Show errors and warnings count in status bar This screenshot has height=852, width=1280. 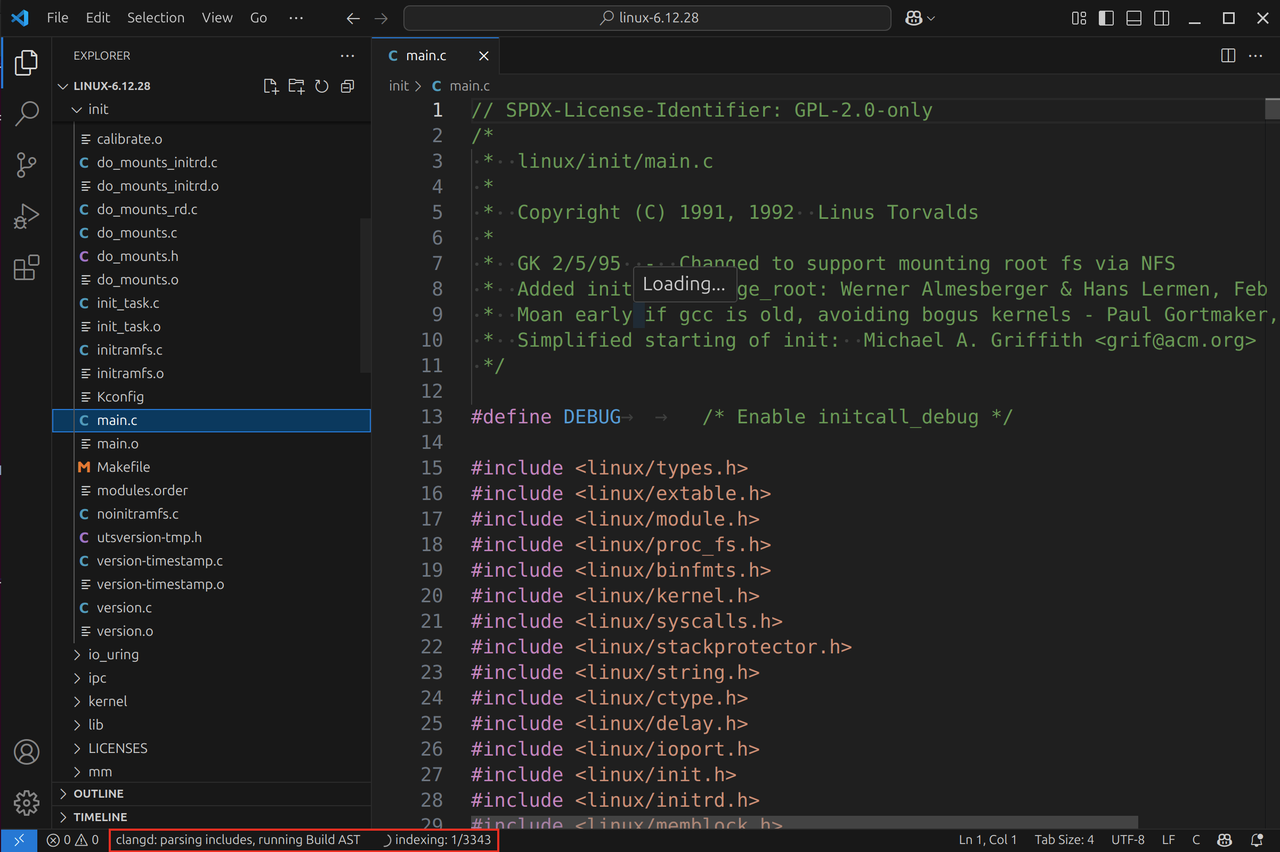[73, 840]
